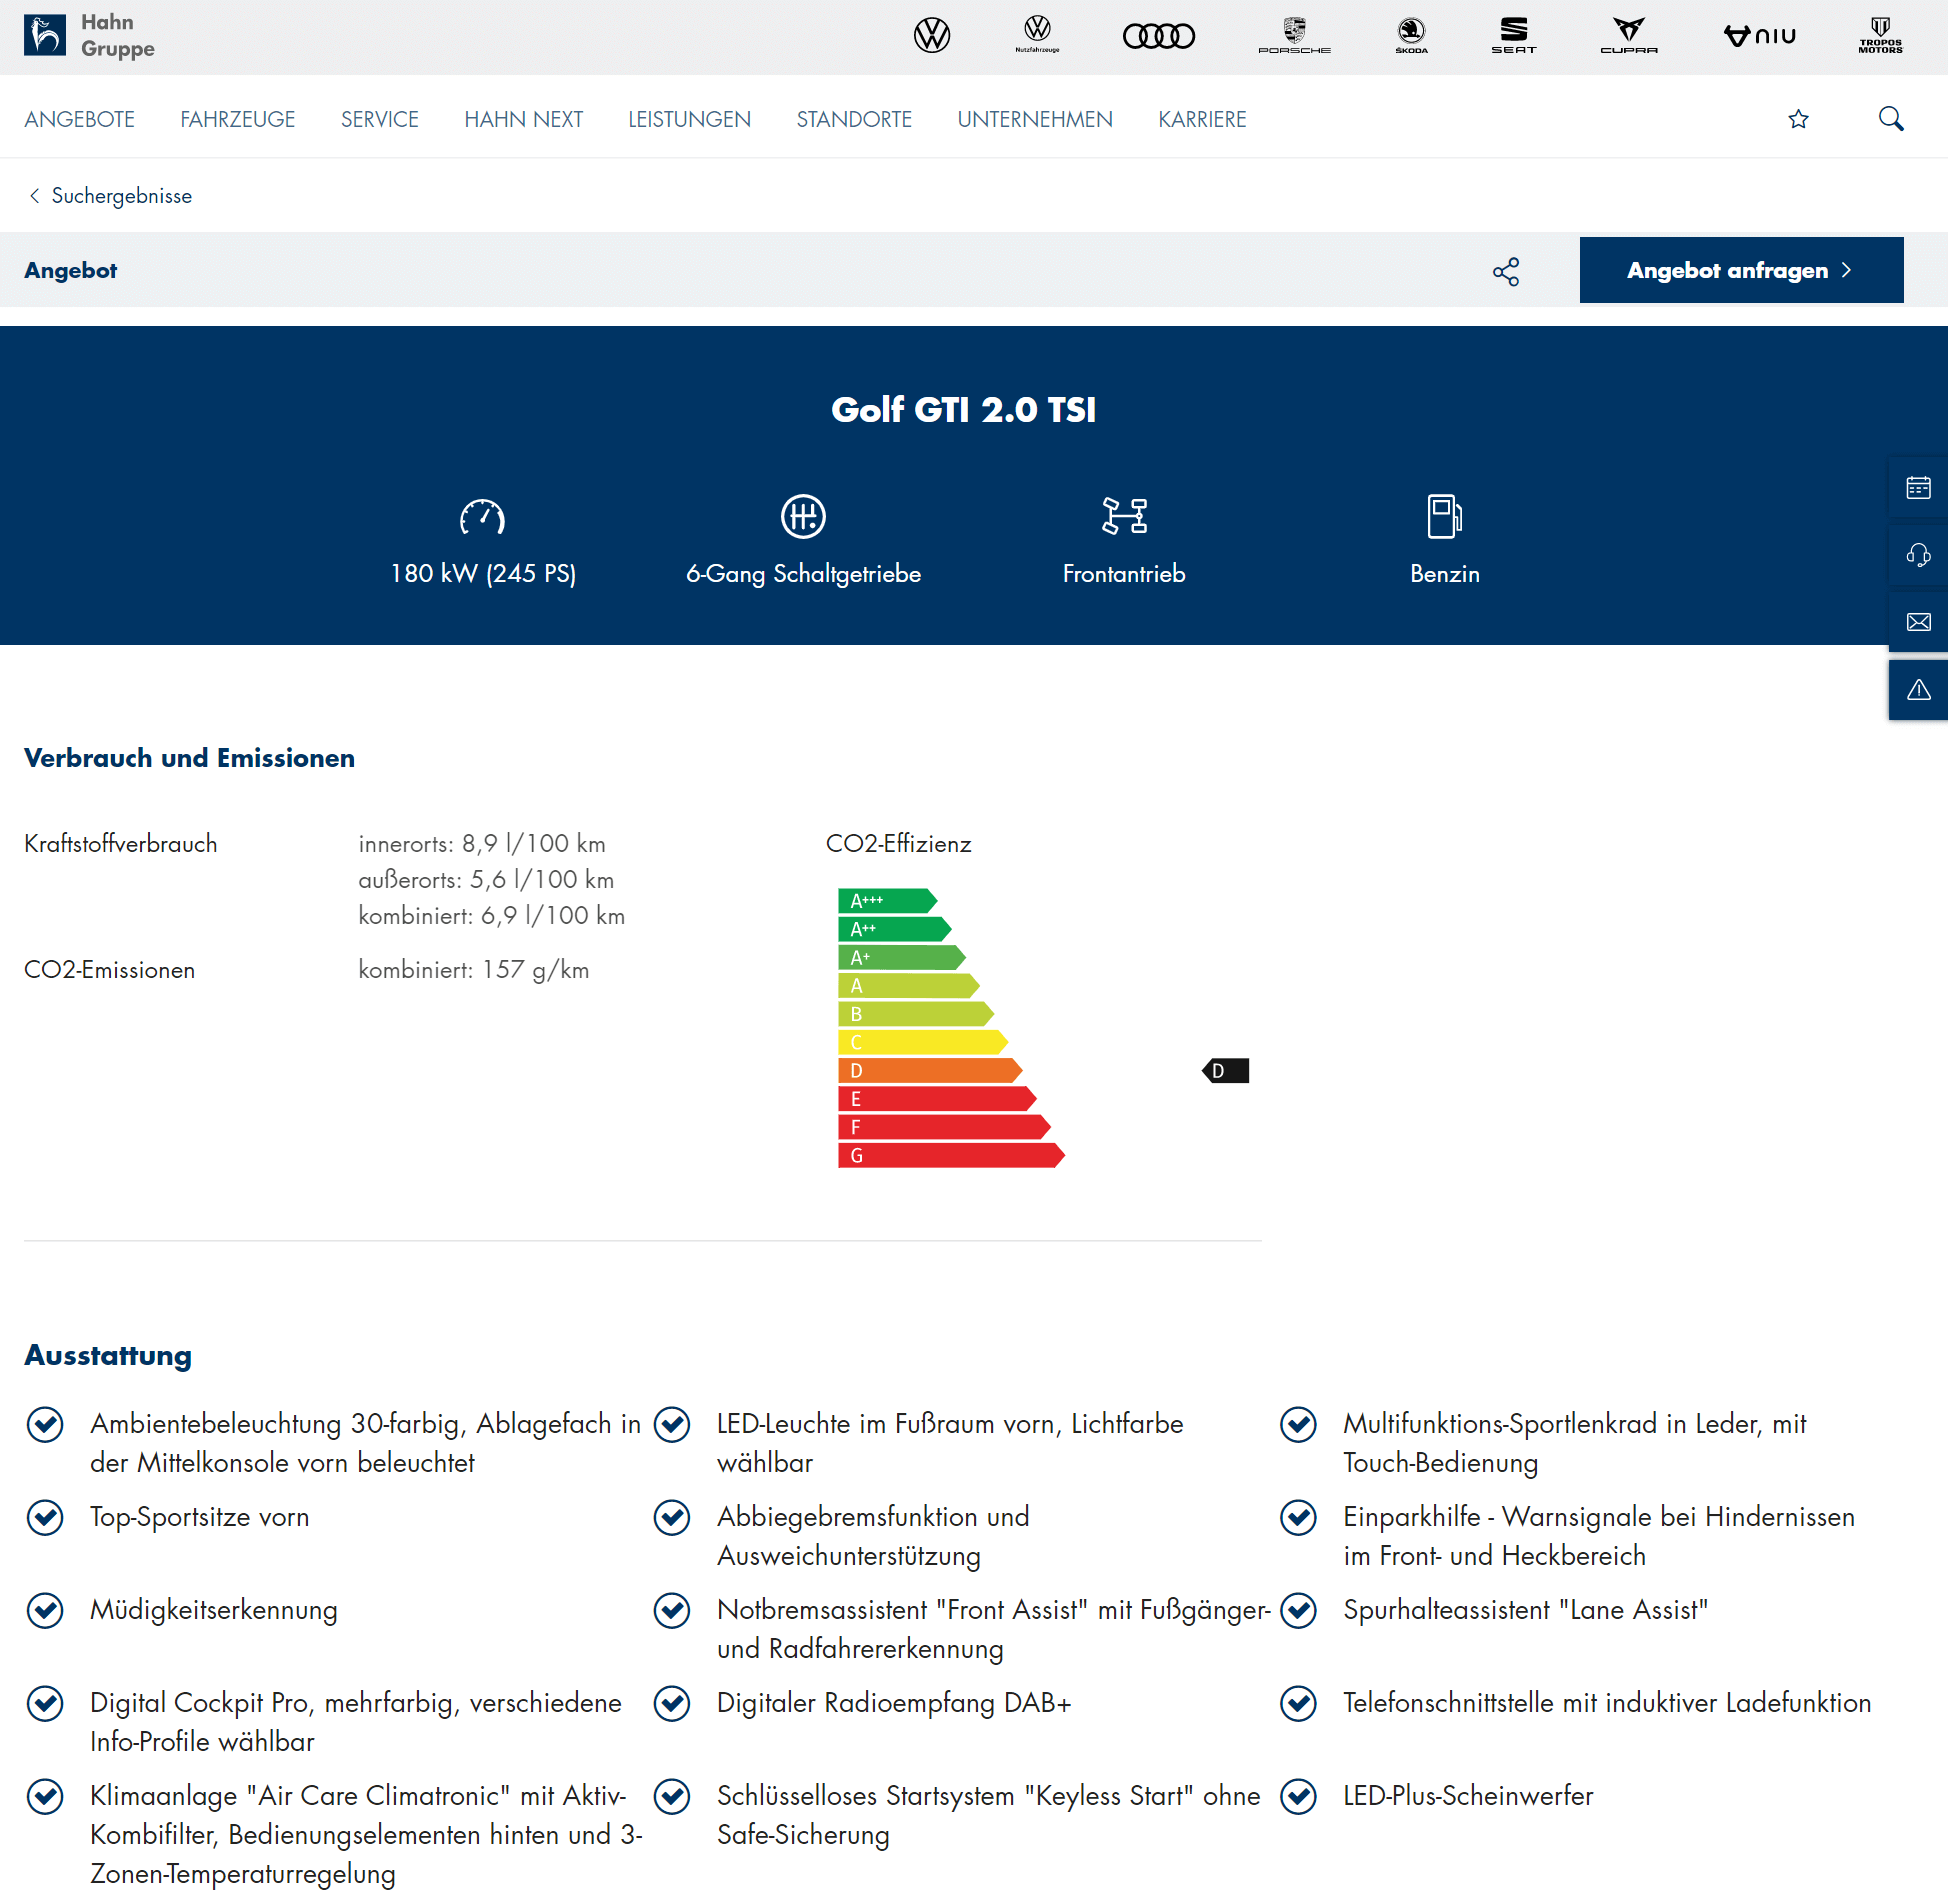Screen dimensions: 1948x1897
Task: Click the speedometer power icon
Action: point(482,517)
